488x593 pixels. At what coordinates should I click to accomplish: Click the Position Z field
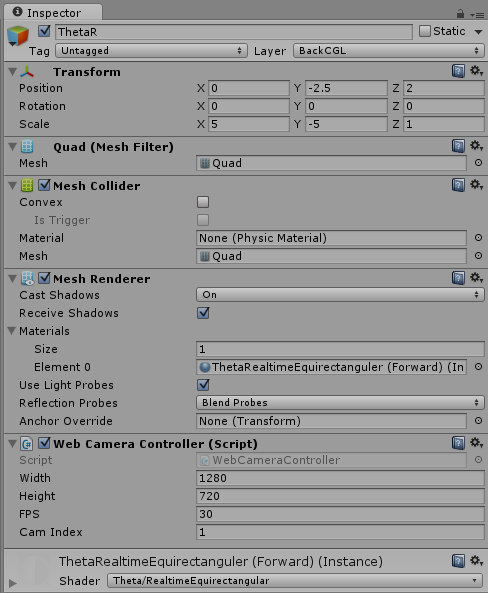coord(444,88)
